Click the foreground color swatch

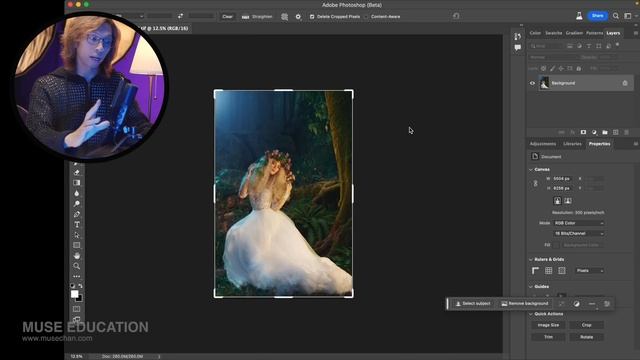74,293
